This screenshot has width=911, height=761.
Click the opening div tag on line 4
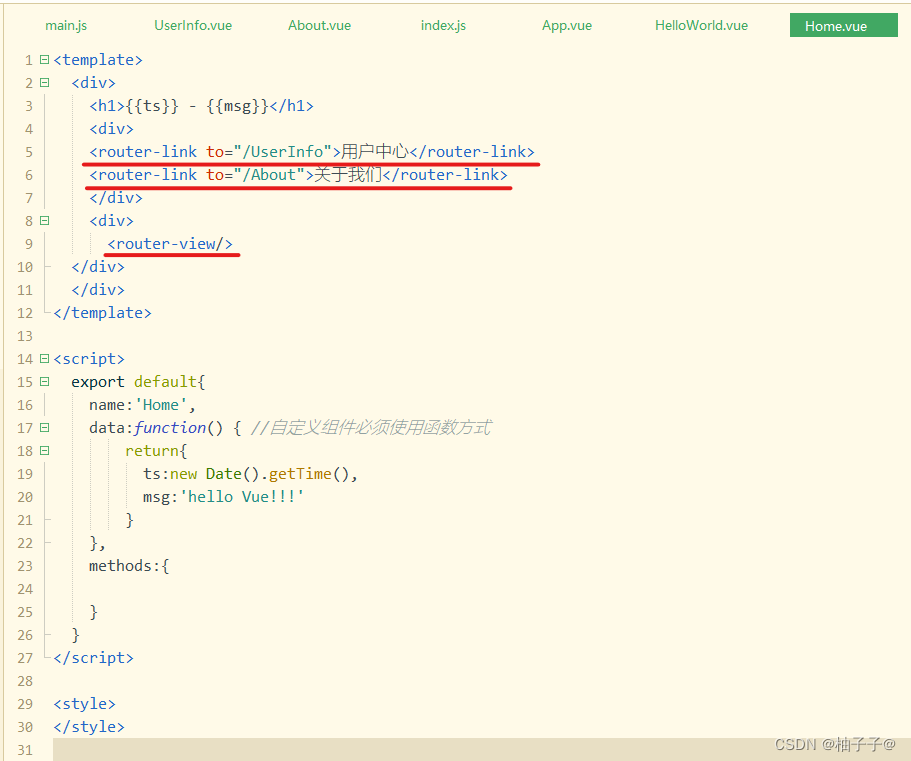[111, 129]
